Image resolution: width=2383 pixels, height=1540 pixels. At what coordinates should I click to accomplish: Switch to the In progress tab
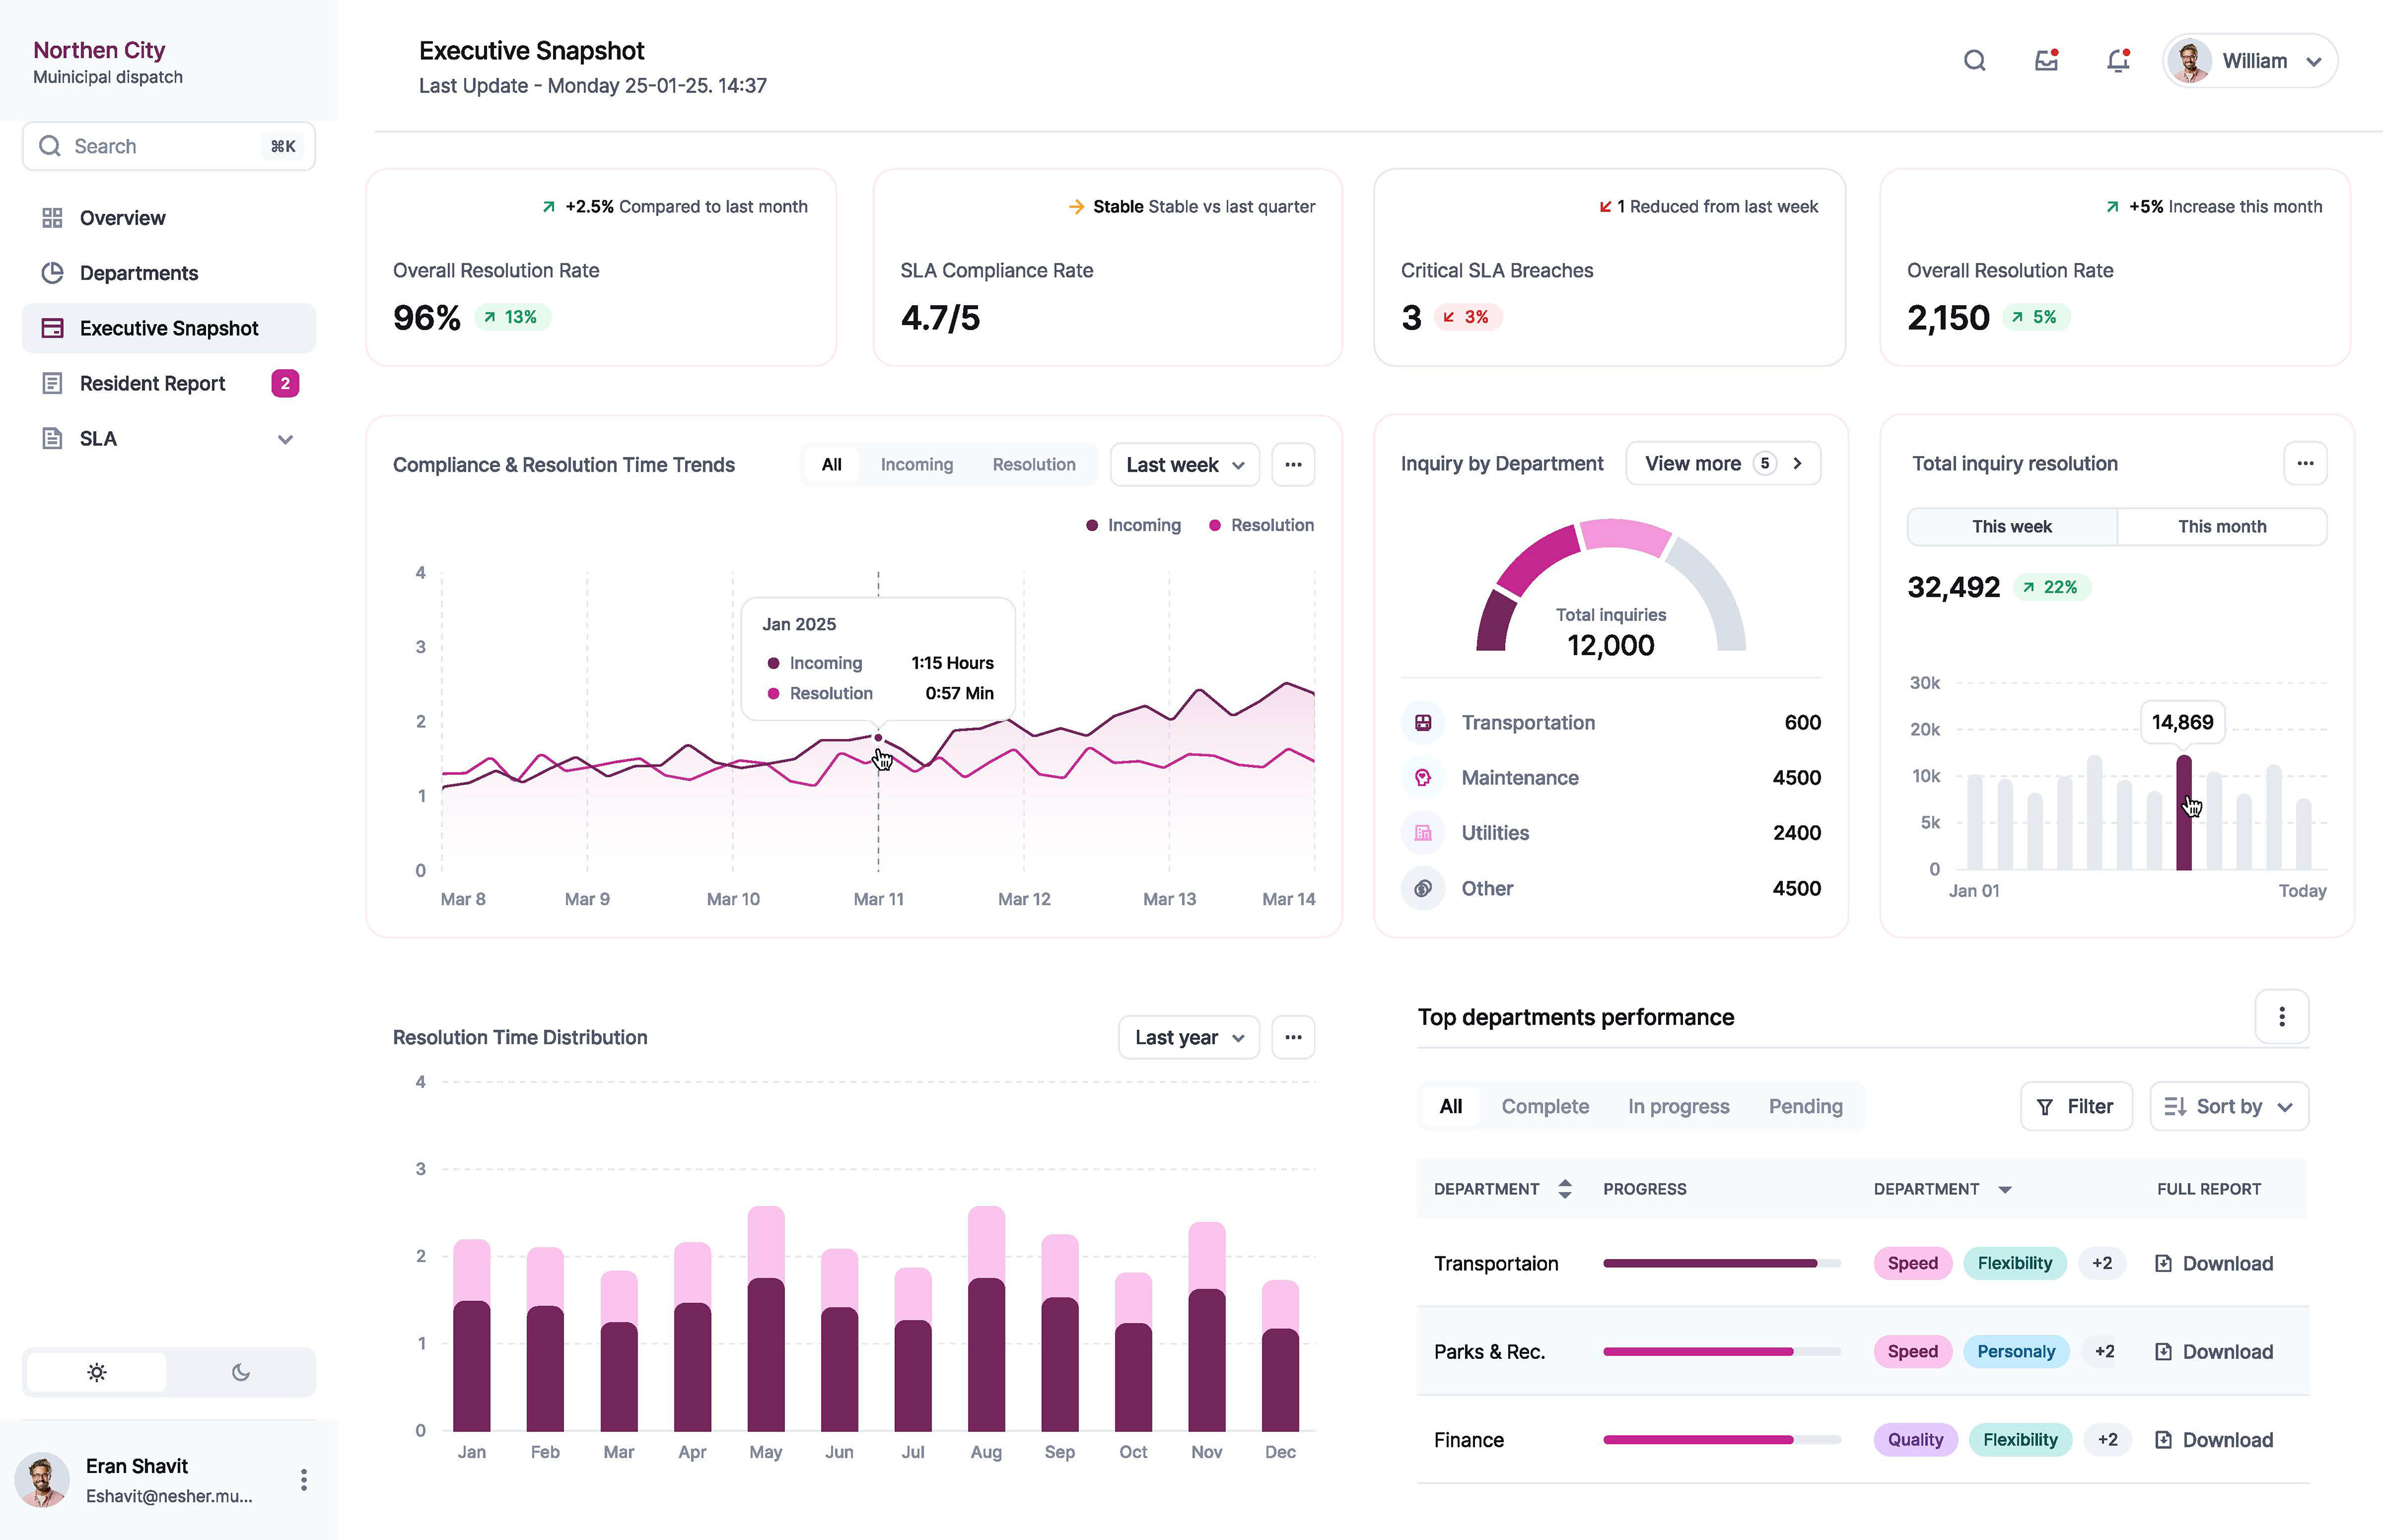(1678, 1107)
